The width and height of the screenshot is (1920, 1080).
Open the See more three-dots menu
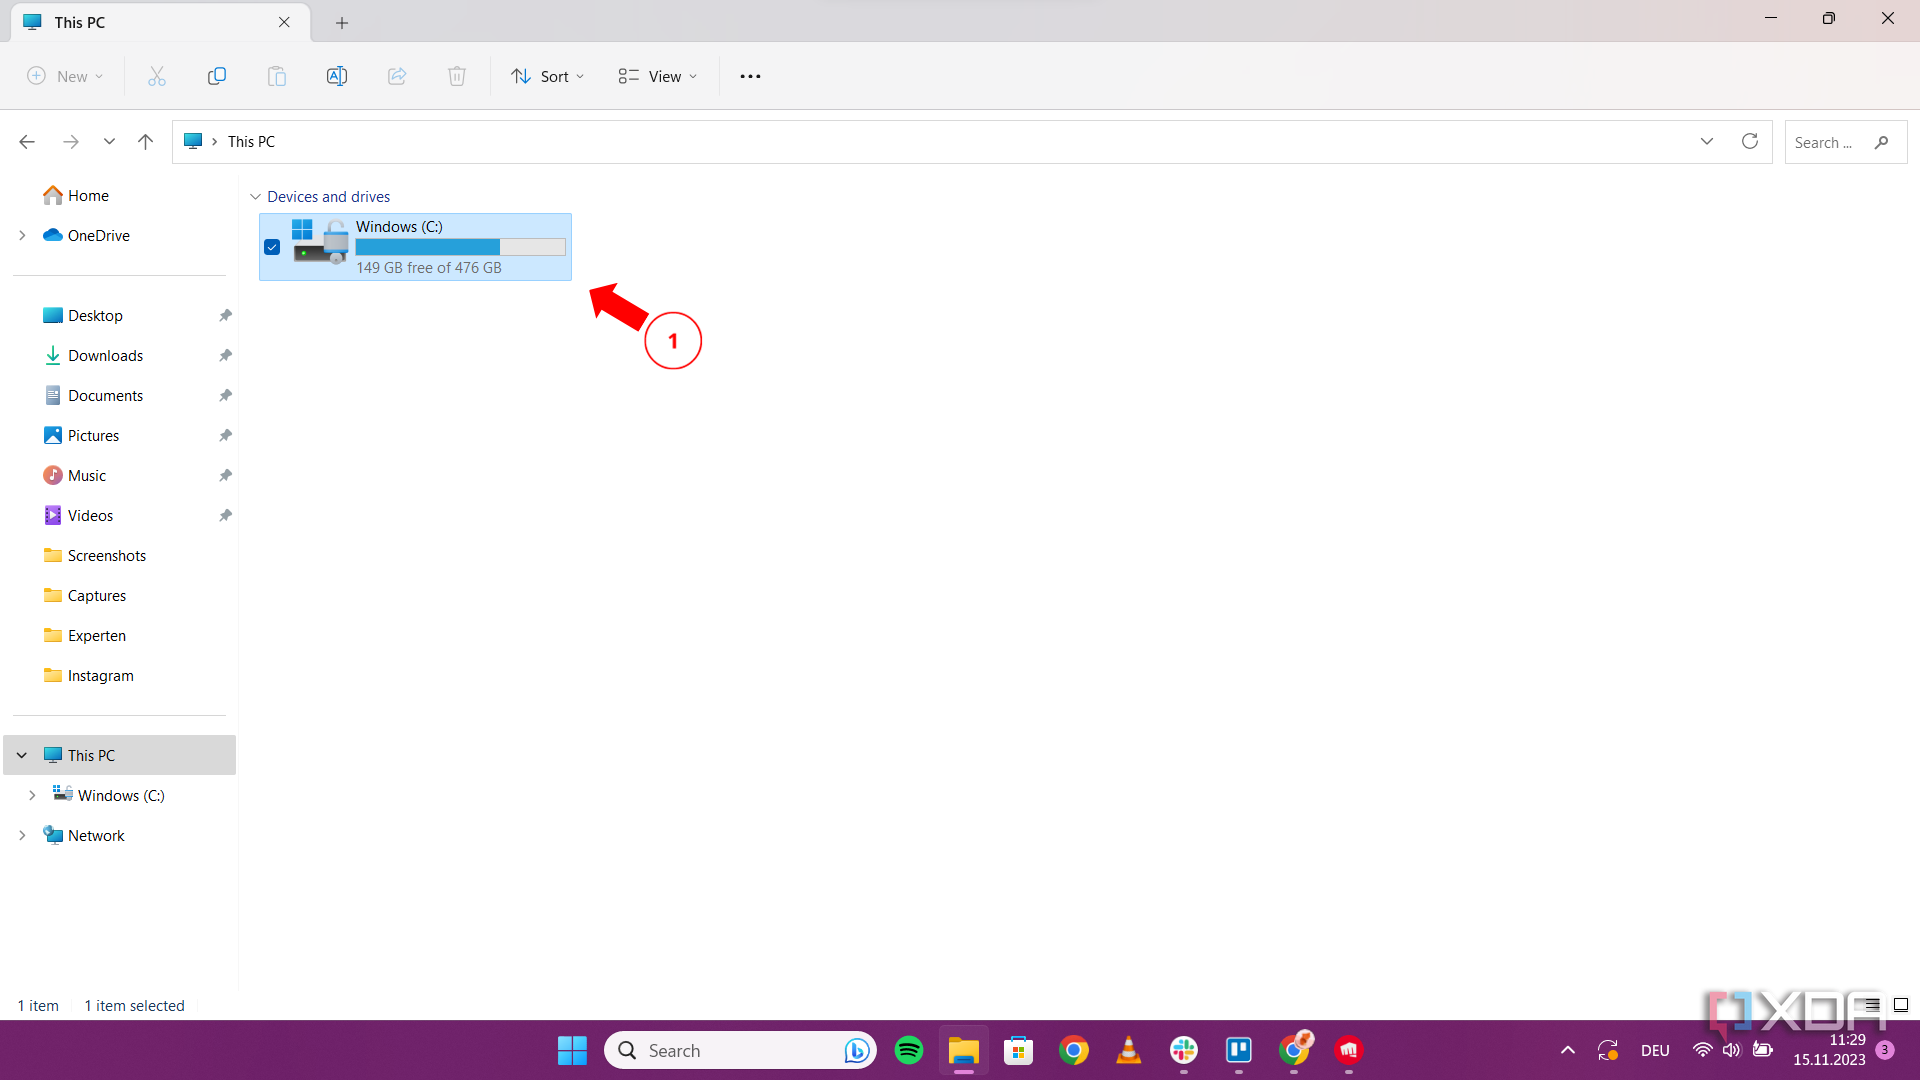pyautogui.click(x=750, y=76)
